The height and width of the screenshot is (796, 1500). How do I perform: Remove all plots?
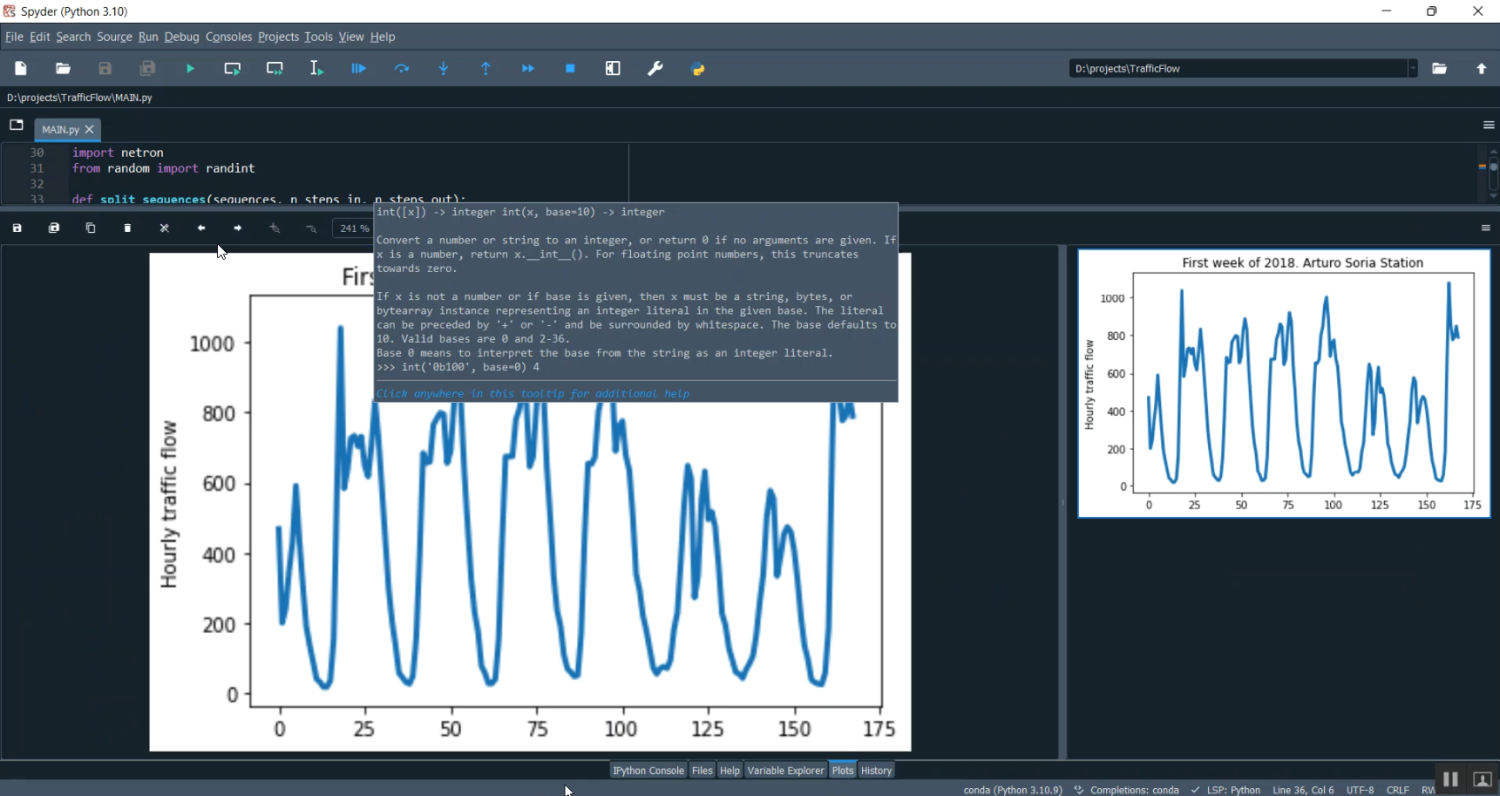click(164, 228)
